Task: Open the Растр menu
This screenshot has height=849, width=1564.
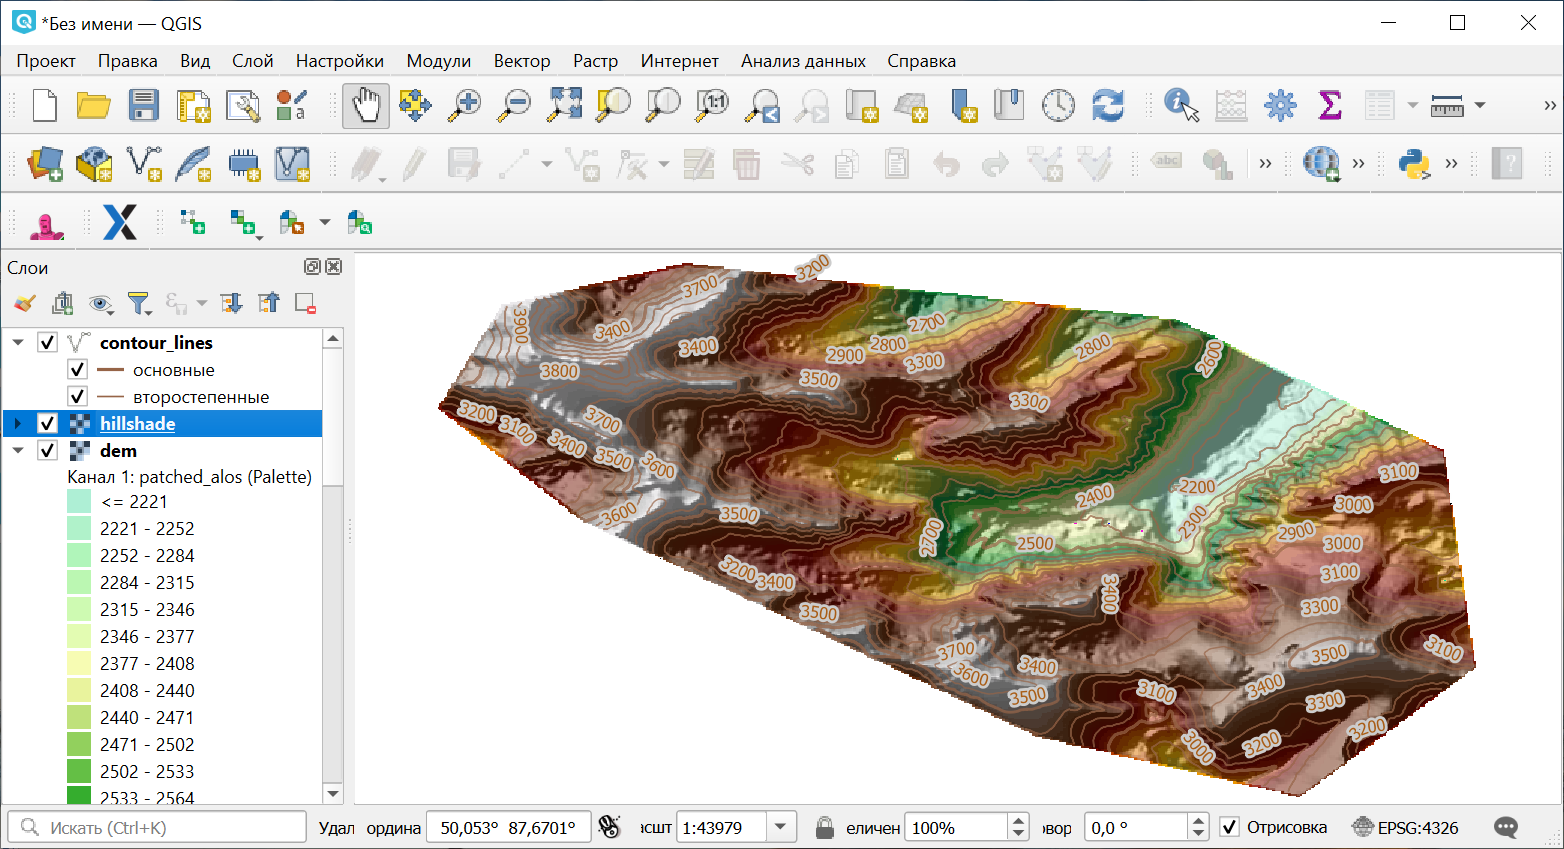Action: 595,61
